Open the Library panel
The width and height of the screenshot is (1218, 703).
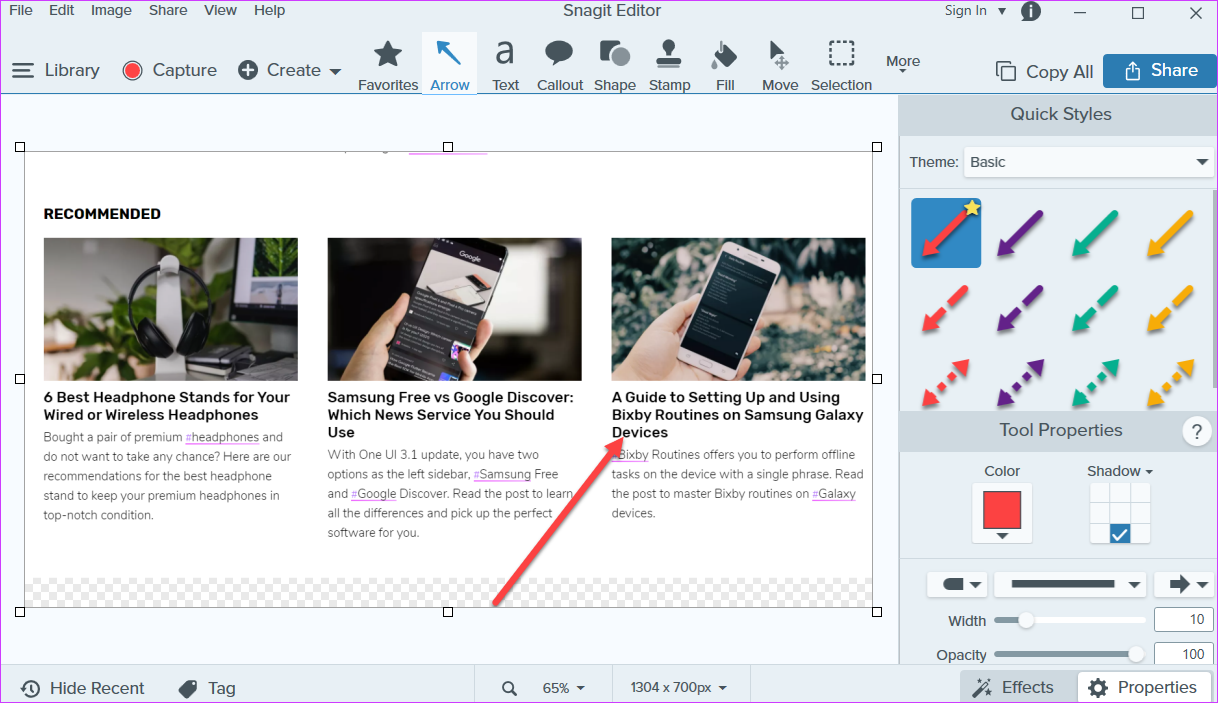coord(56,70)
